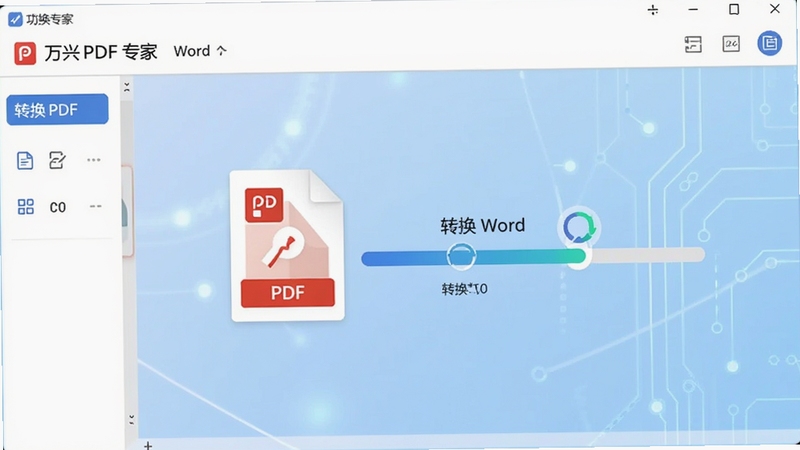
Task: Click the 万兴PDF专家 red logo icon
Action: 24,53
